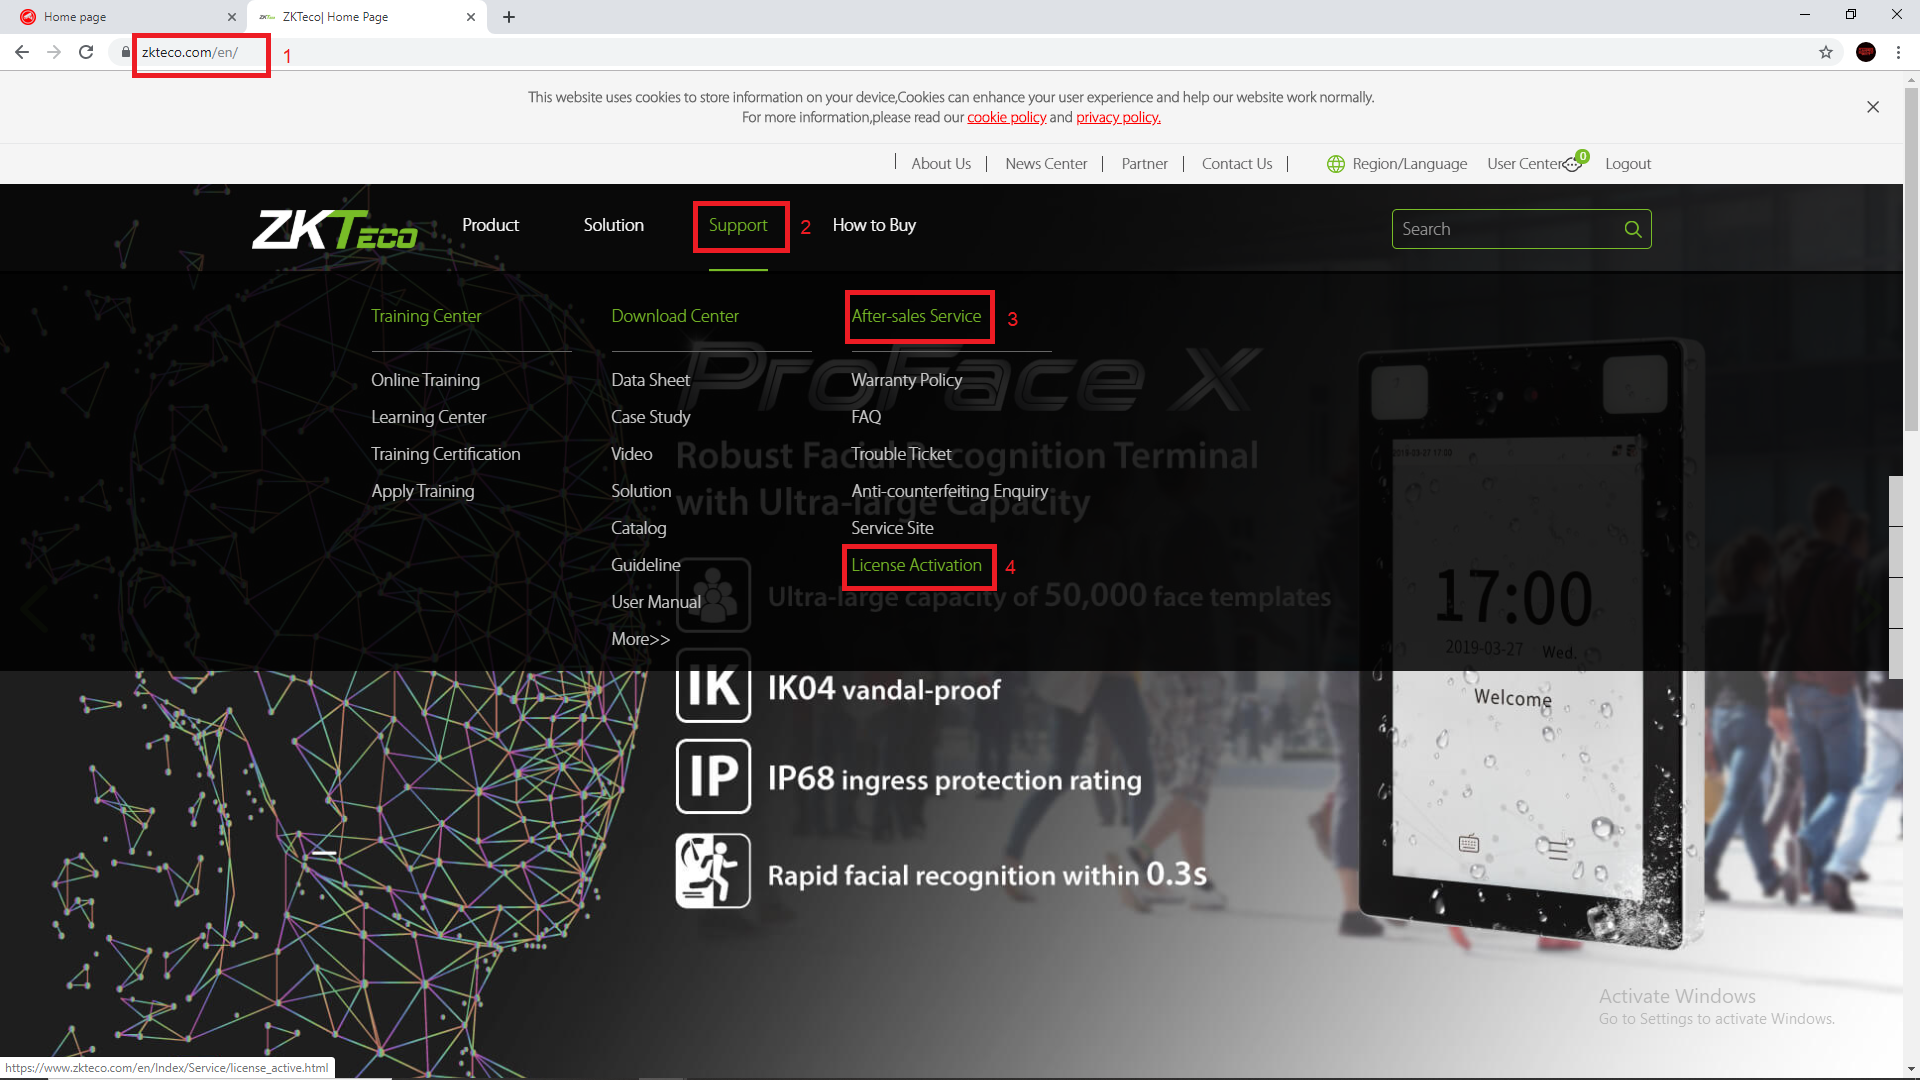
Task: Open the Product menu
Action: tap(490, 225)
